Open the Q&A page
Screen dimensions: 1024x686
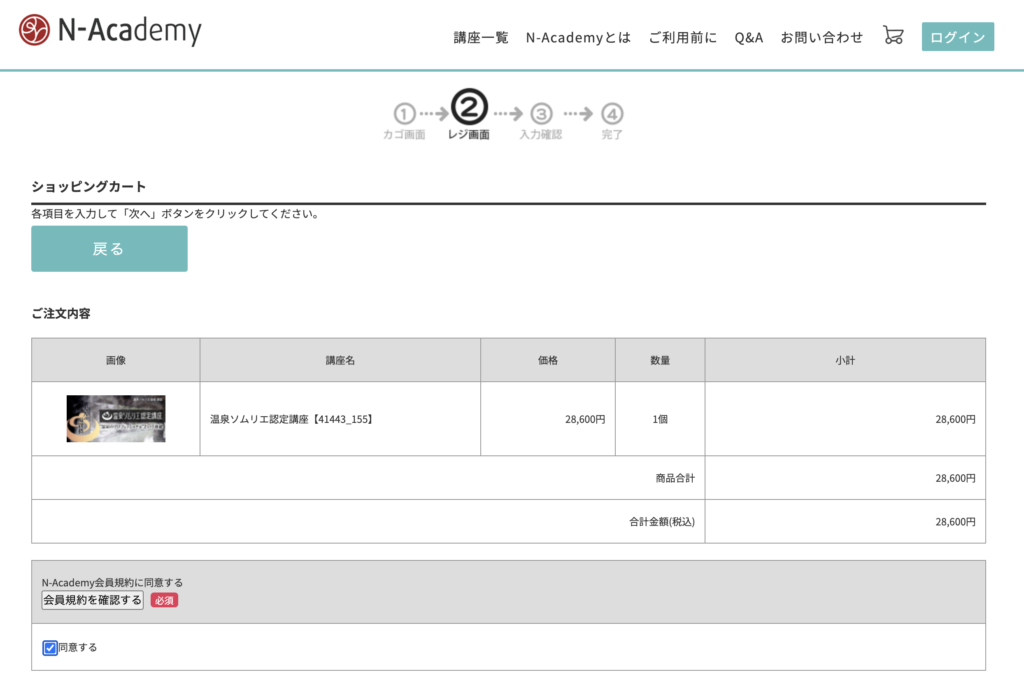(748, 38)
